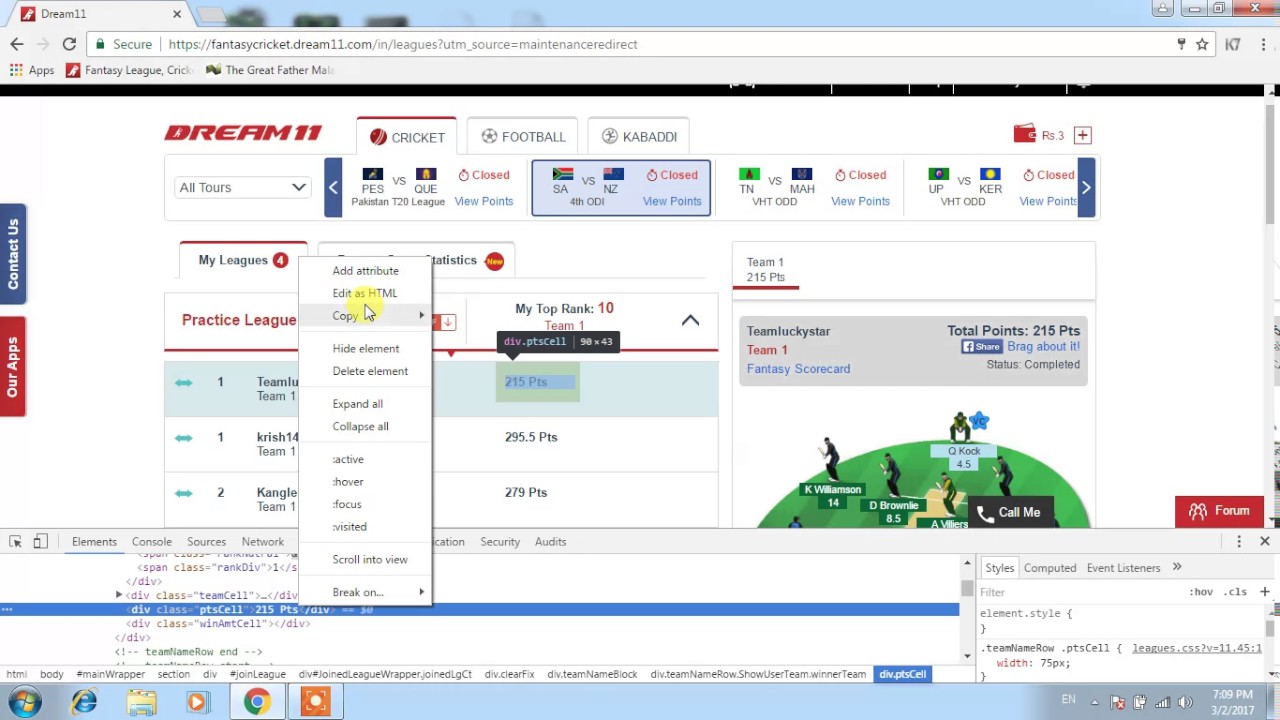1280x720 pixels.
Task: Slide the match carousel right
Action: coord(1087,187)
